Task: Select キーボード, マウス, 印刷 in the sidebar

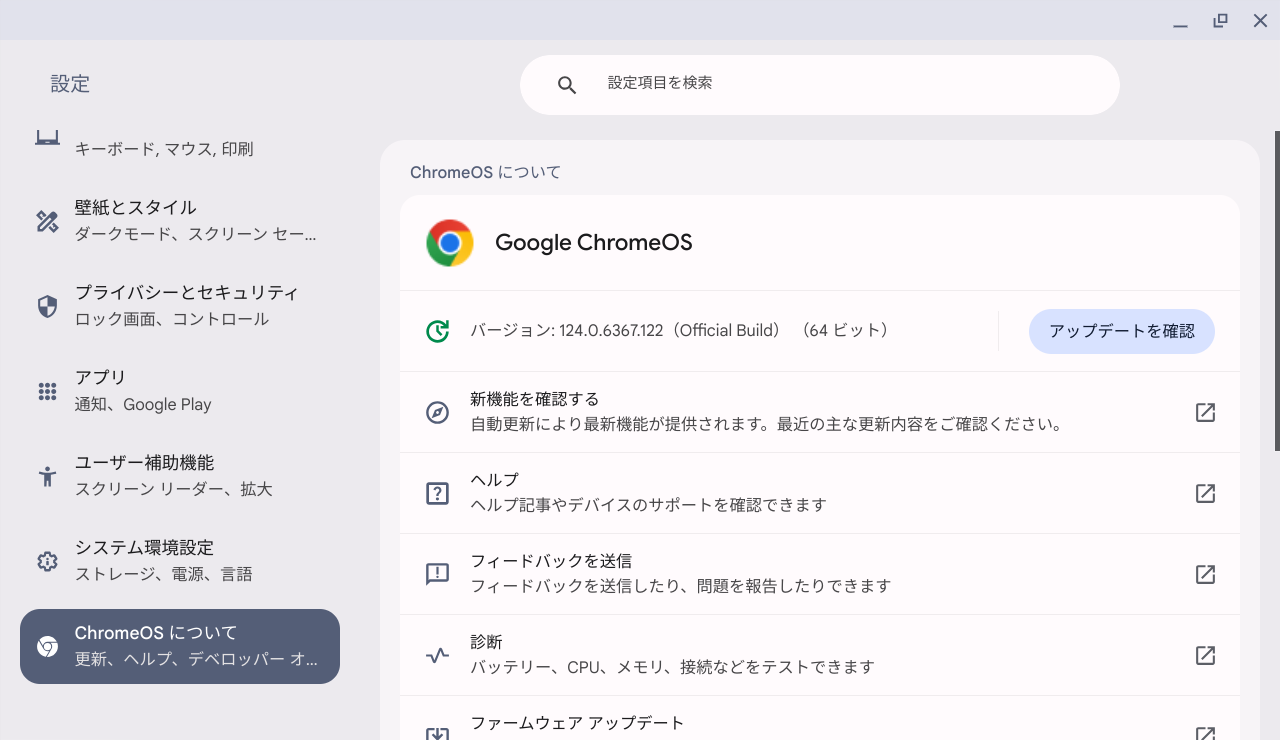Action: [x=163, y=148]
